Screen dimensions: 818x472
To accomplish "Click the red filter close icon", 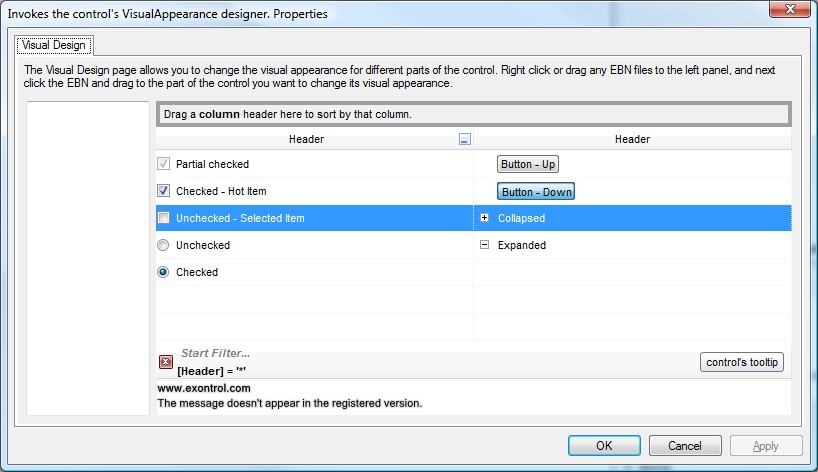I will click(166, 362).
